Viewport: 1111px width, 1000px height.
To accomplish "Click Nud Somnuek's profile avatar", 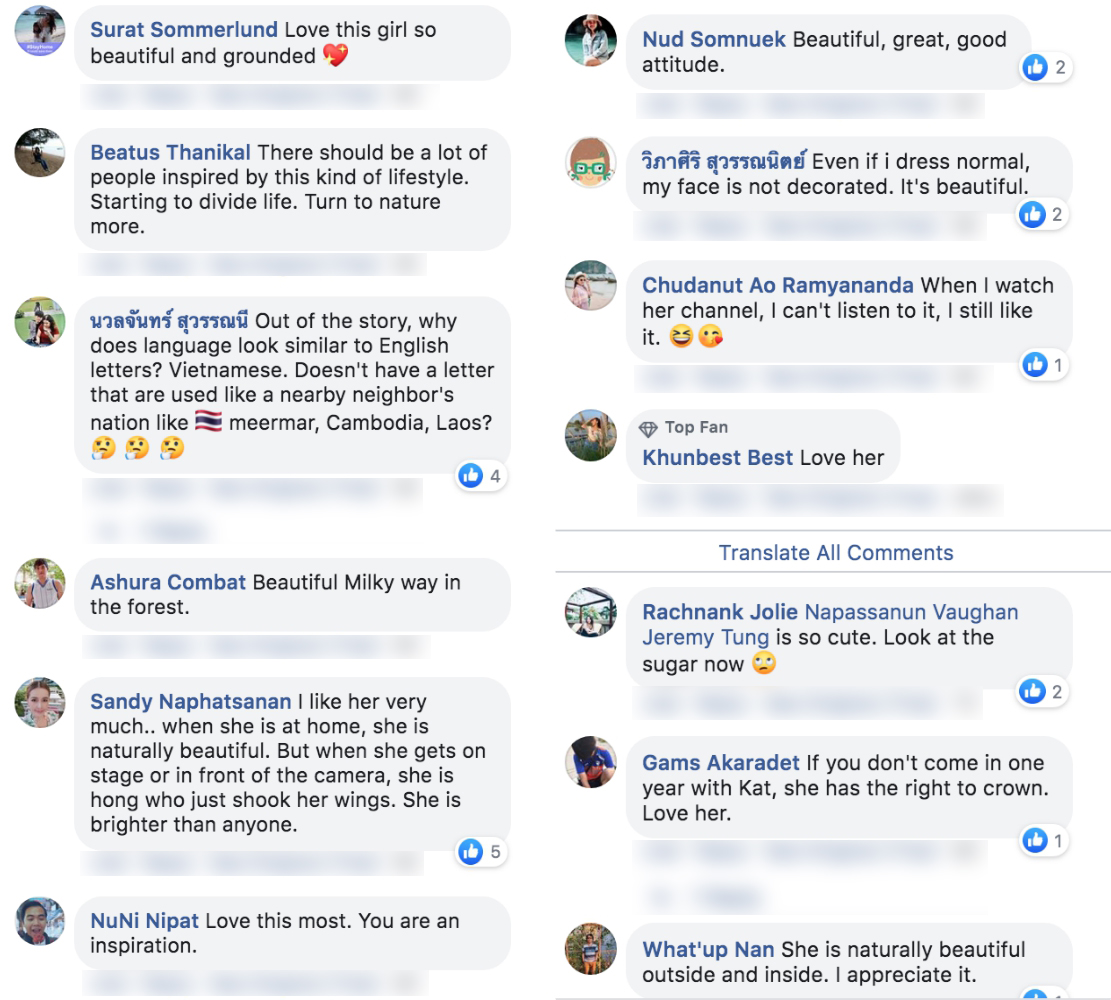I will coord(591,40).
